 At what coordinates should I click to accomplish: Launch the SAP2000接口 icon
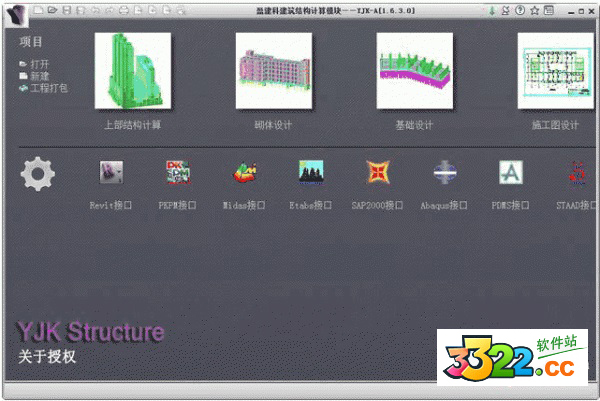(378, 172)
